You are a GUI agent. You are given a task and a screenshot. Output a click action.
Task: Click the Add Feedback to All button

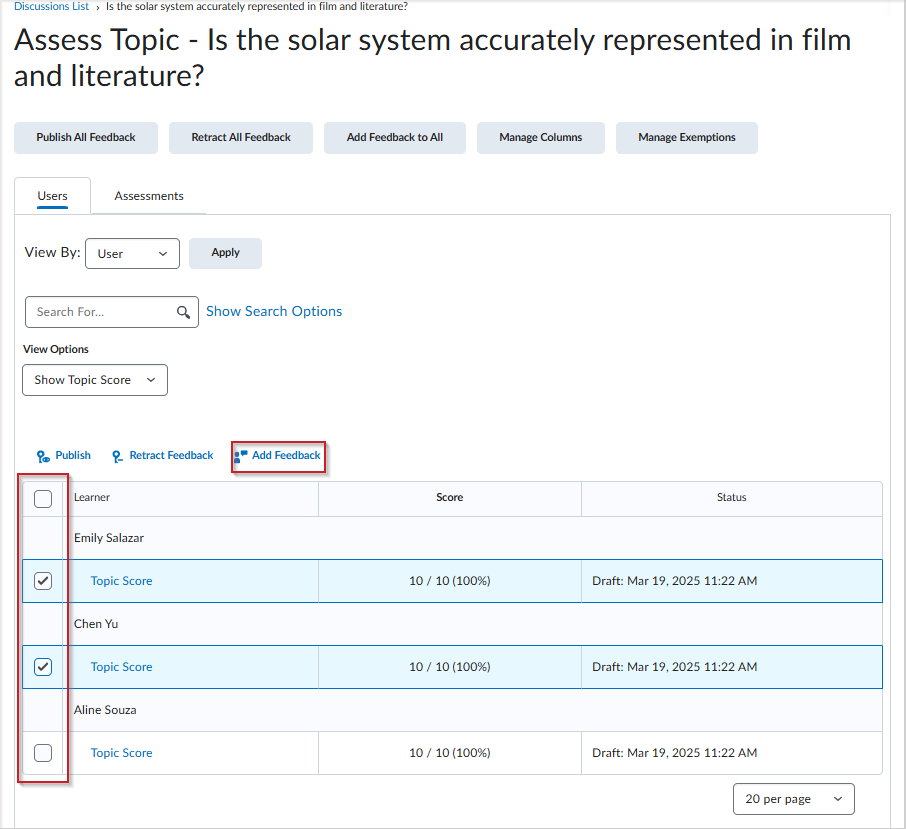(395, 137)
